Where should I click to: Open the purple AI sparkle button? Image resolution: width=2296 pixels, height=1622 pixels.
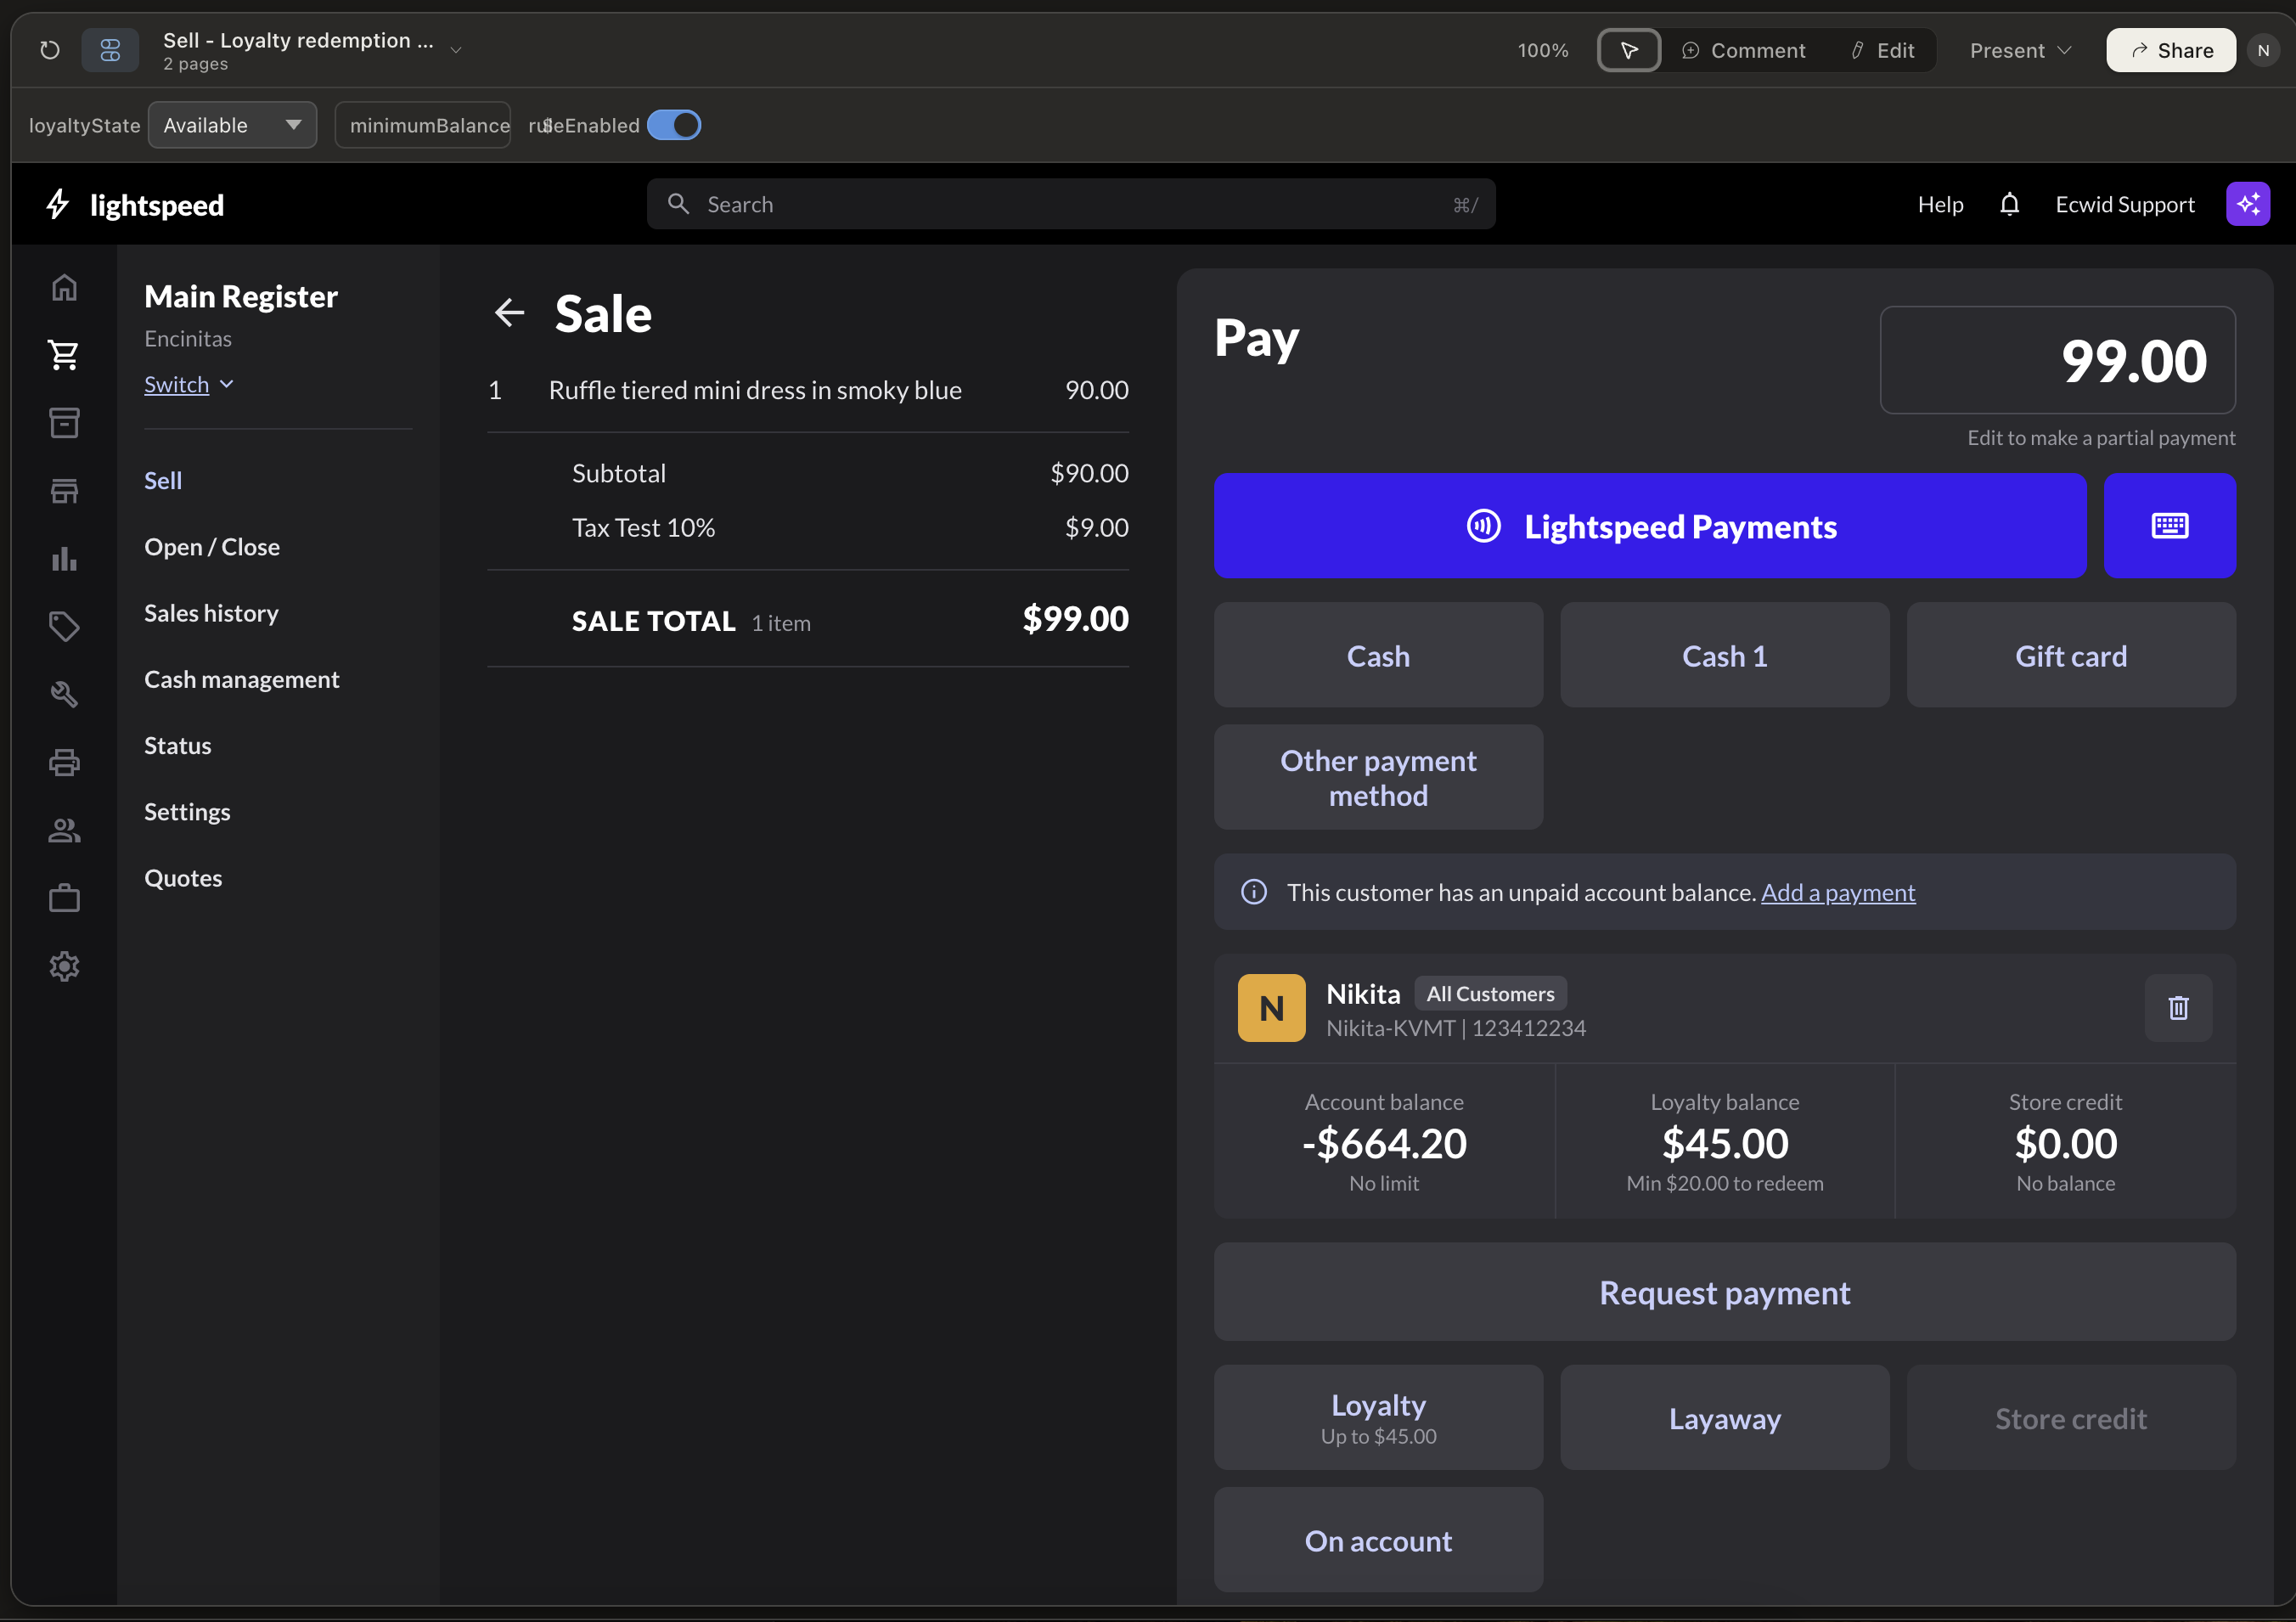click(x=2247, y=204)
